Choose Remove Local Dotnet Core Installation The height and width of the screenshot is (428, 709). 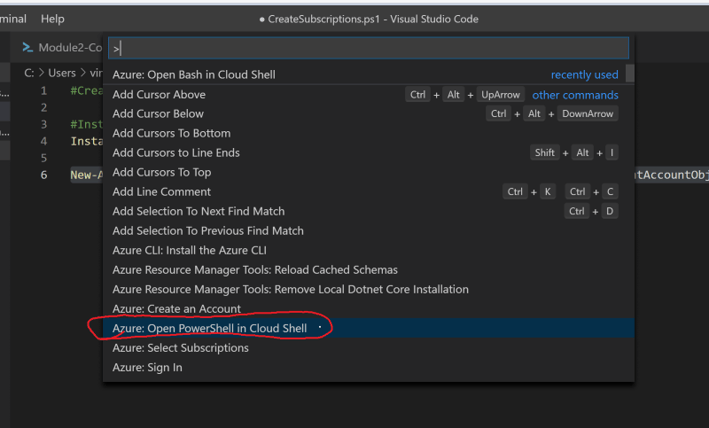coord(290,289)
